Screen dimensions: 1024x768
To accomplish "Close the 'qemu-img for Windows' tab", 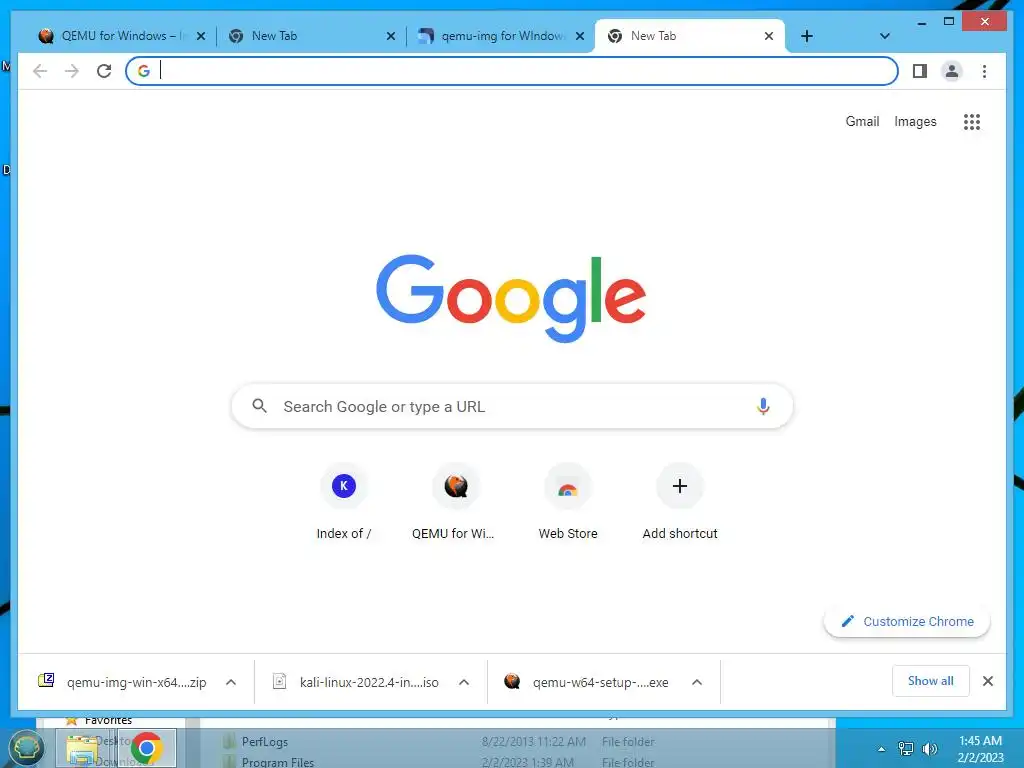I will pos(580,37).
